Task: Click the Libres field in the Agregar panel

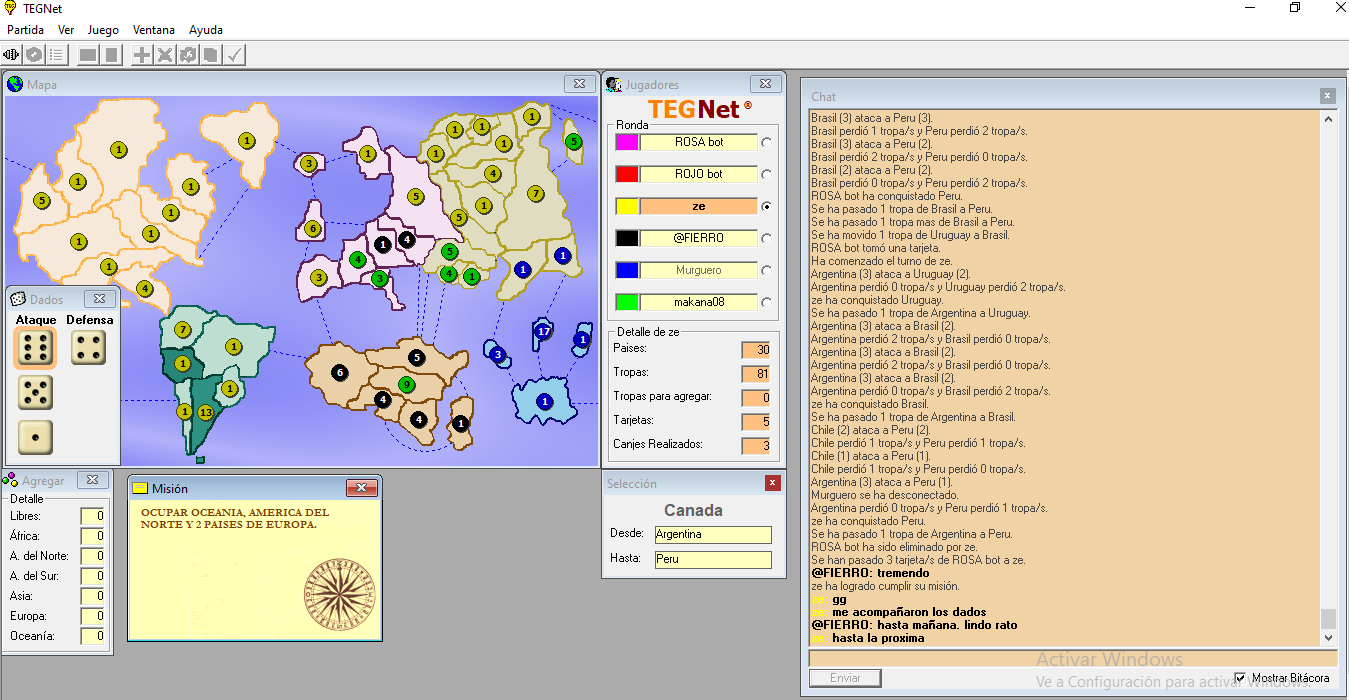Action: coord(93,516)
